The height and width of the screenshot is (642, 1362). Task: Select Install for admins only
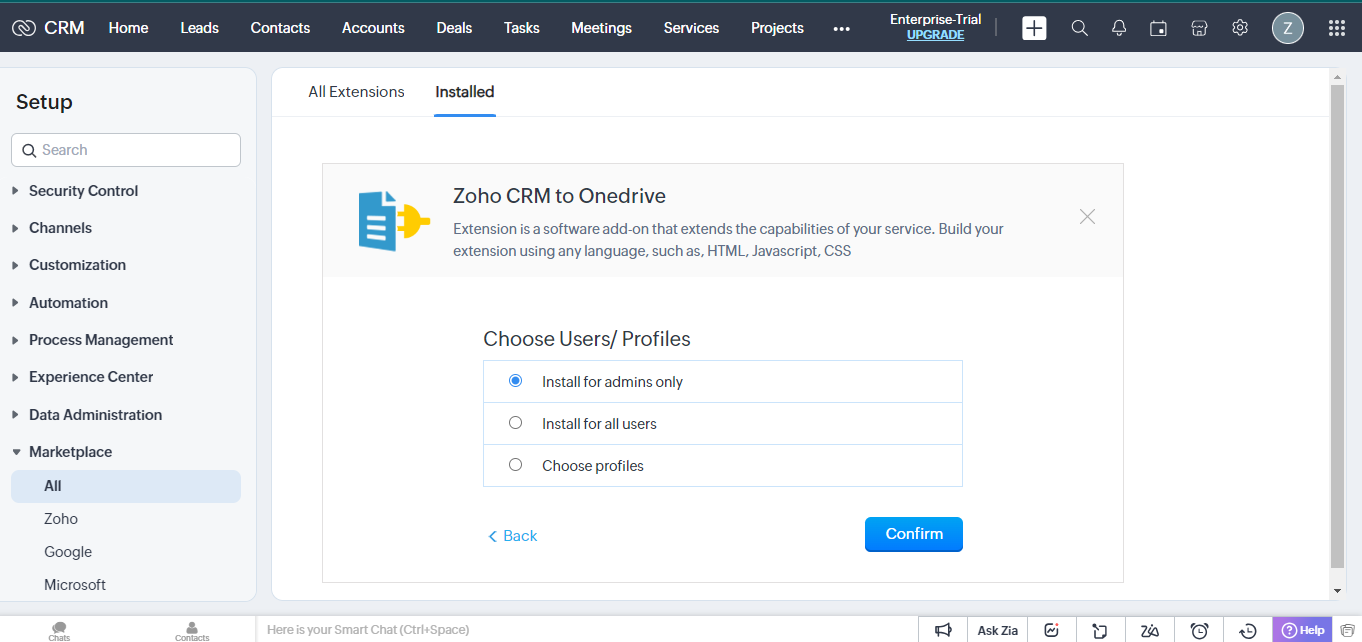(515, 381)
